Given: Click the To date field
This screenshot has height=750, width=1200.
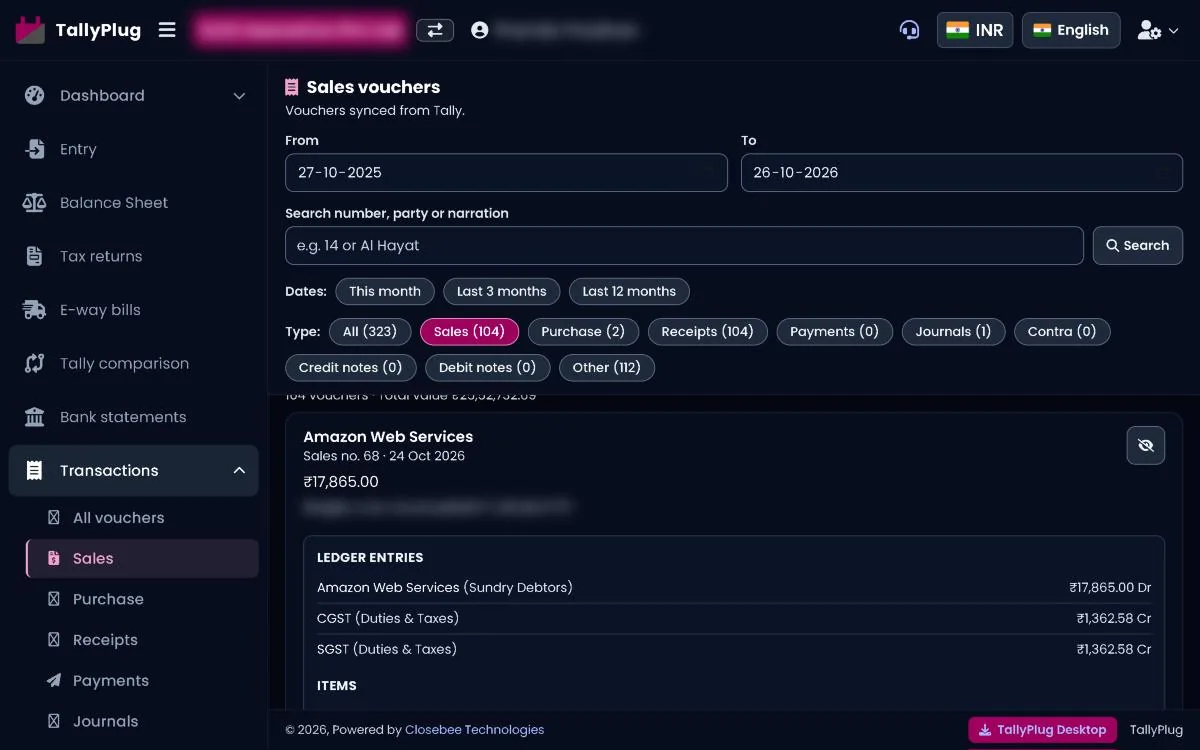Looking at the screenshot, I should pos(962,172).
